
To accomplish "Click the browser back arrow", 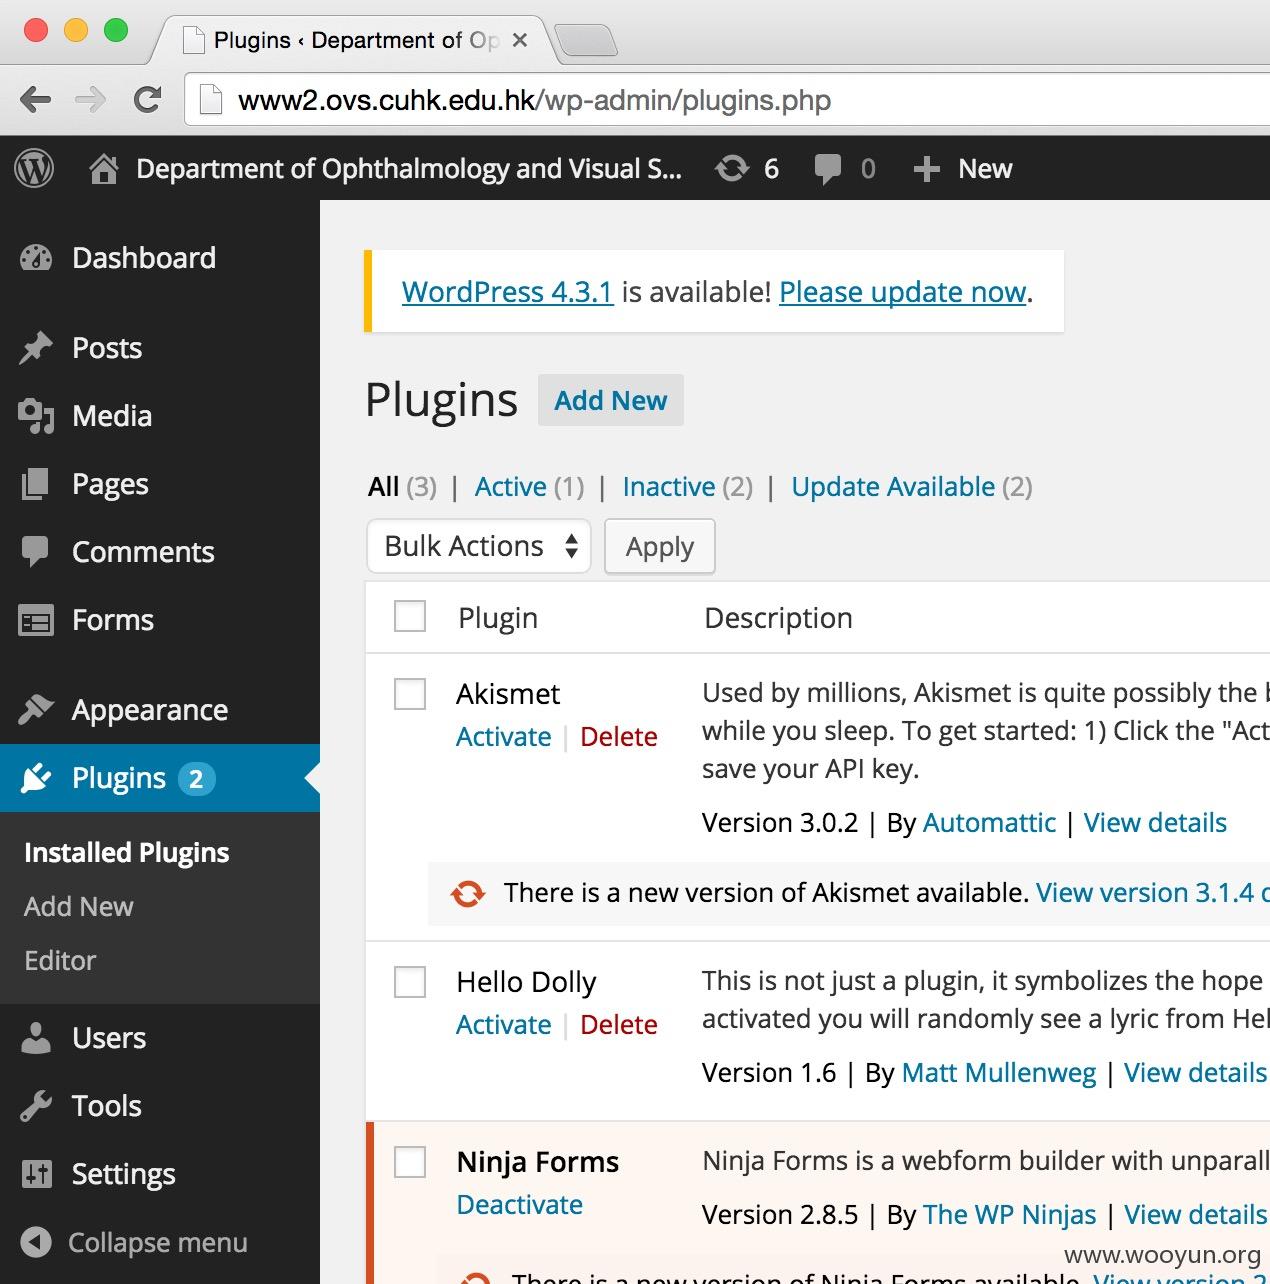I will coord(35,100).
